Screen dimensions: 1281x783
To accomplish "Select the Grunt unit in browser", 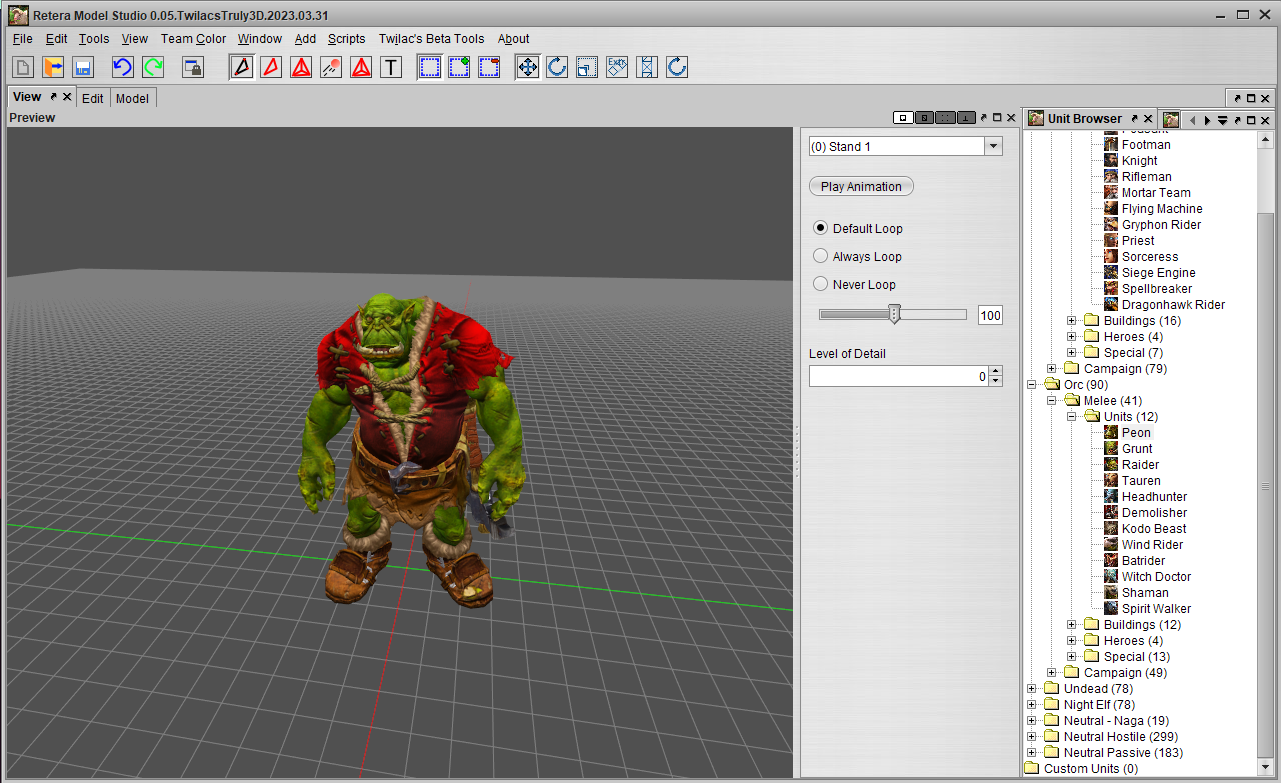I will click(x=1137, y=449).
